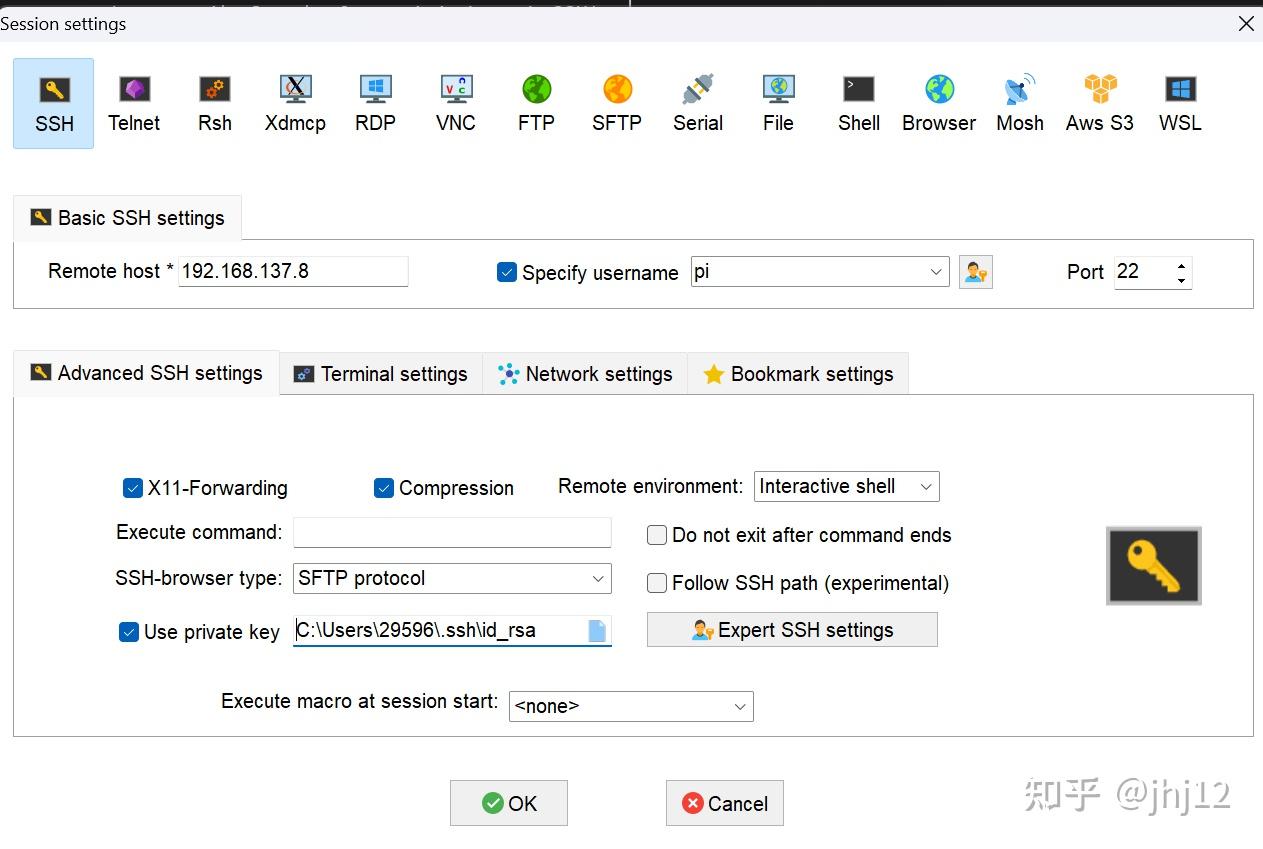
Task: Choose the VNC session icon
Action: coord(455,103)
